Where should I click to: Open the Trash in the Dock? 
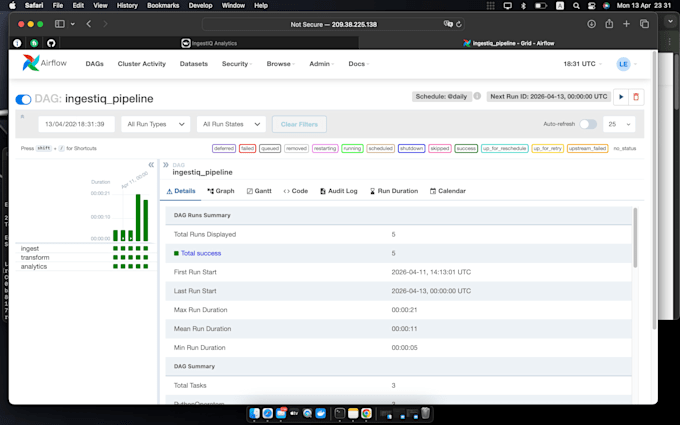[425, 413]
